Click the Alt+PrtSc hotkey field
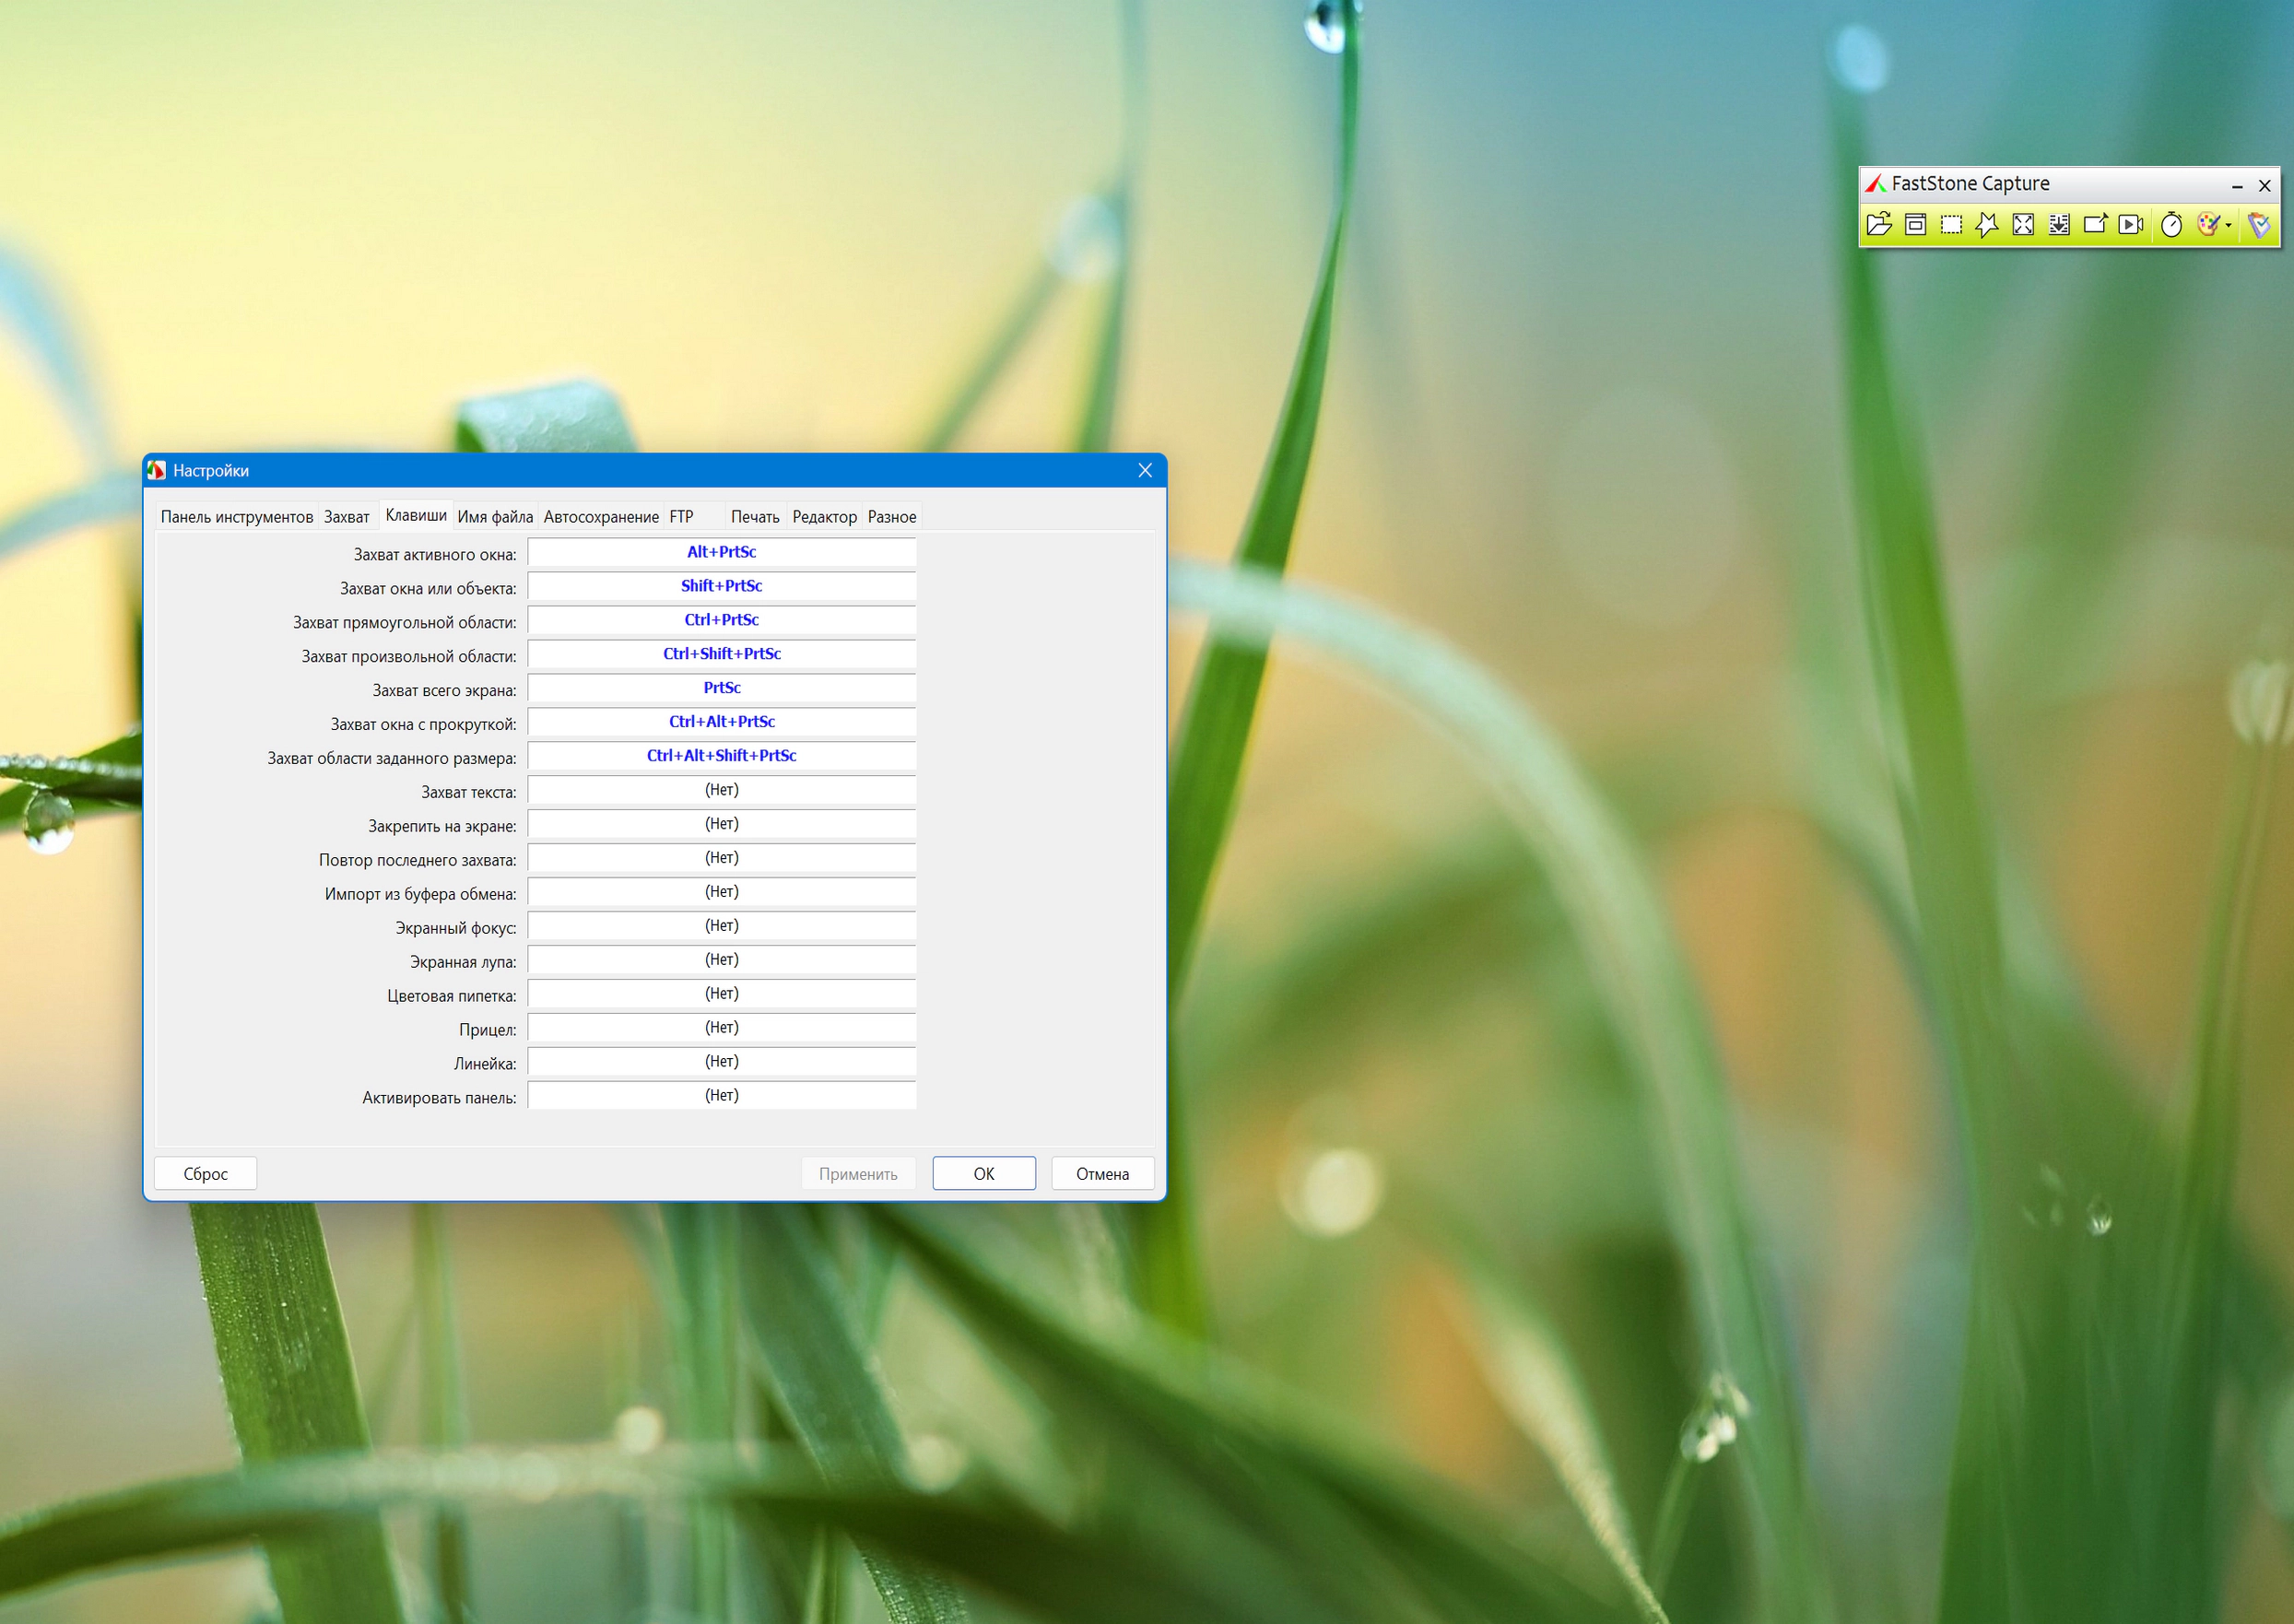This screenshot has height=1624, width=2294. [722, 552]
